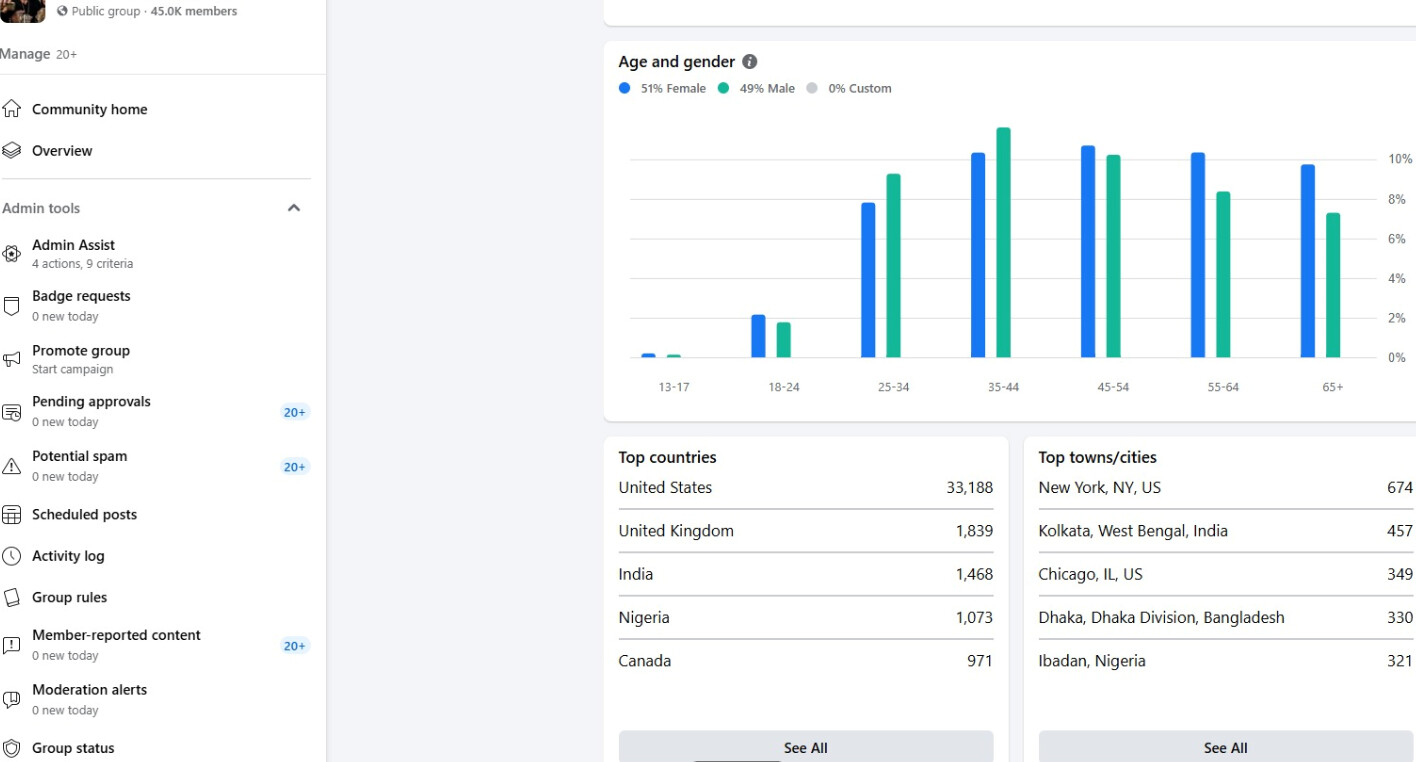Viewport: 1416px width, 762px height.
Task: Click the group thumbnail photo
Action: coord(22,10)
